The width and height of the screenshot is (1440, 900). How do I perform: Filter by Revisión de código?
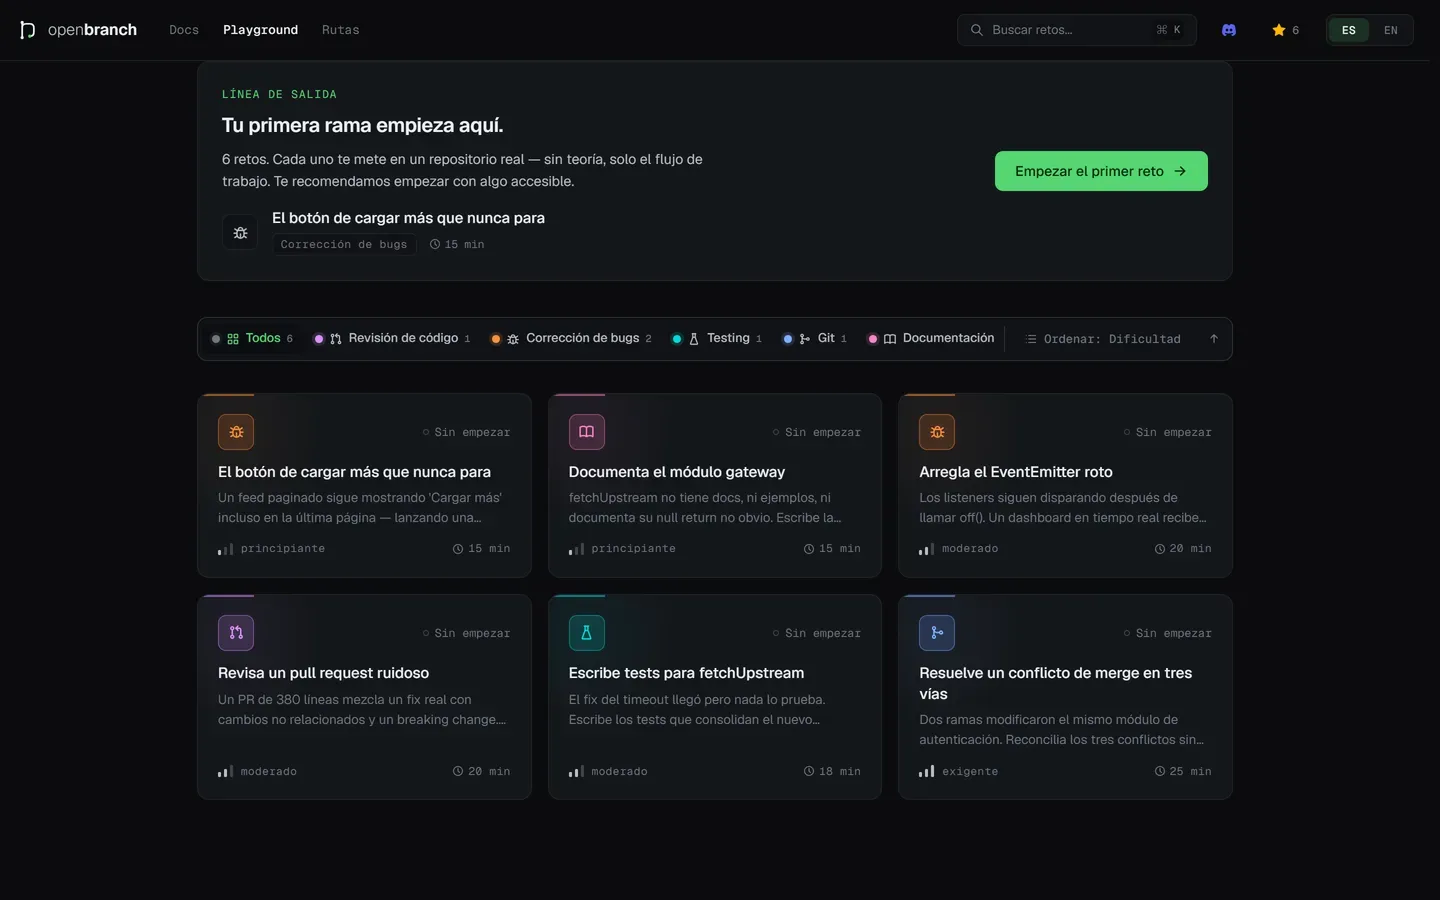coord(392,339)
